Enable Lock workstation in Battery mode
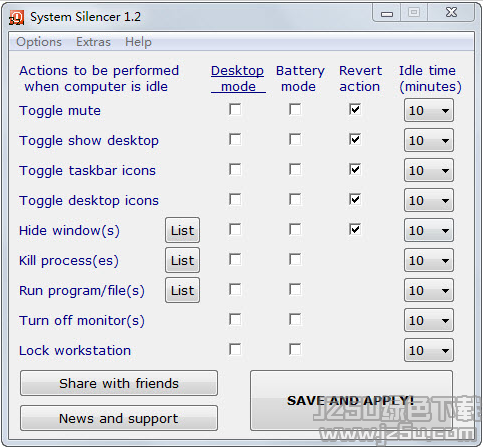483x447 pixels. tap(295, 349)
